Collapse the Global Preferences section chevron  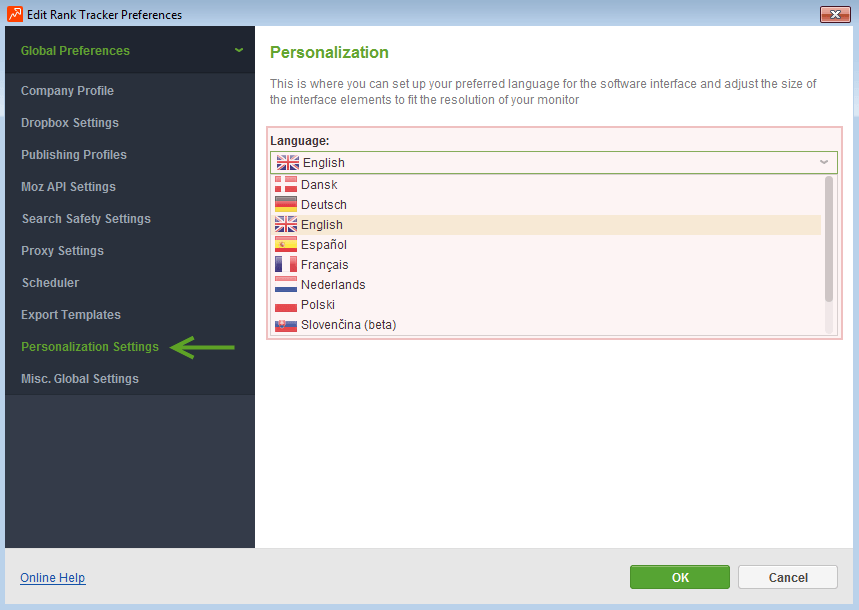coord(239,50)
